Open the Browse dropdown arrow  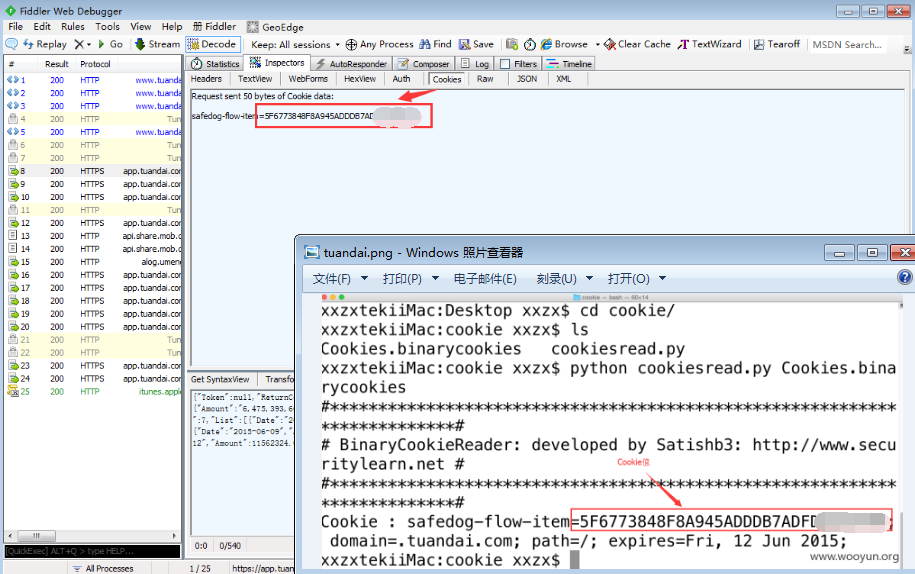(598, 44)
